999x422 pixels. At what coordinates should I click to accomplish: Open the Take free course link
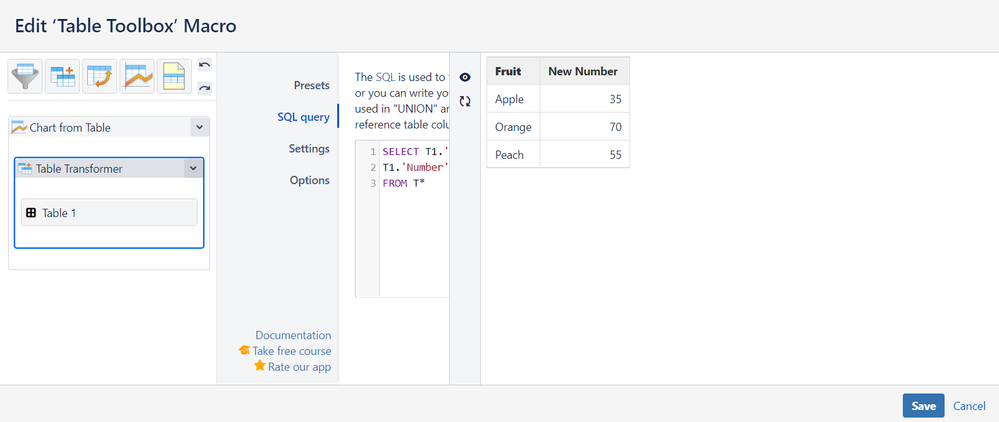292,351
